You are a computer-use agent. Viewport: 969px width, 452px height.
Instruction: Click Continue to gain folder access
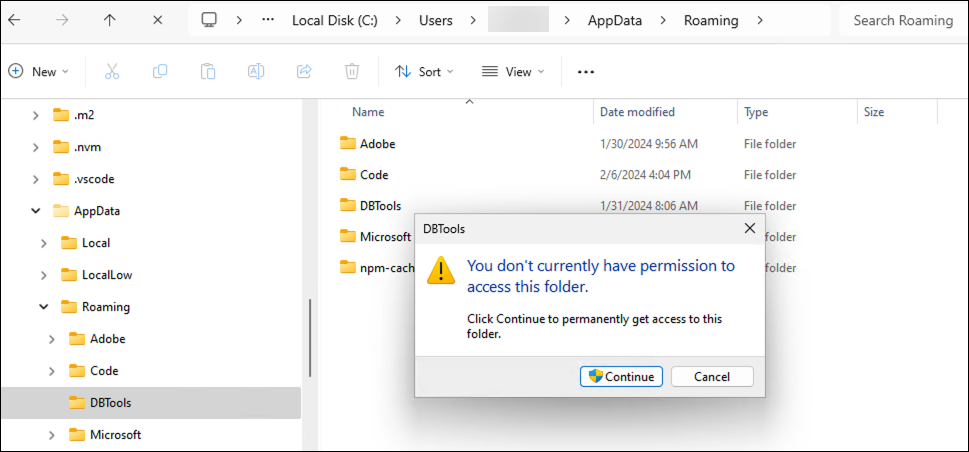621,377
